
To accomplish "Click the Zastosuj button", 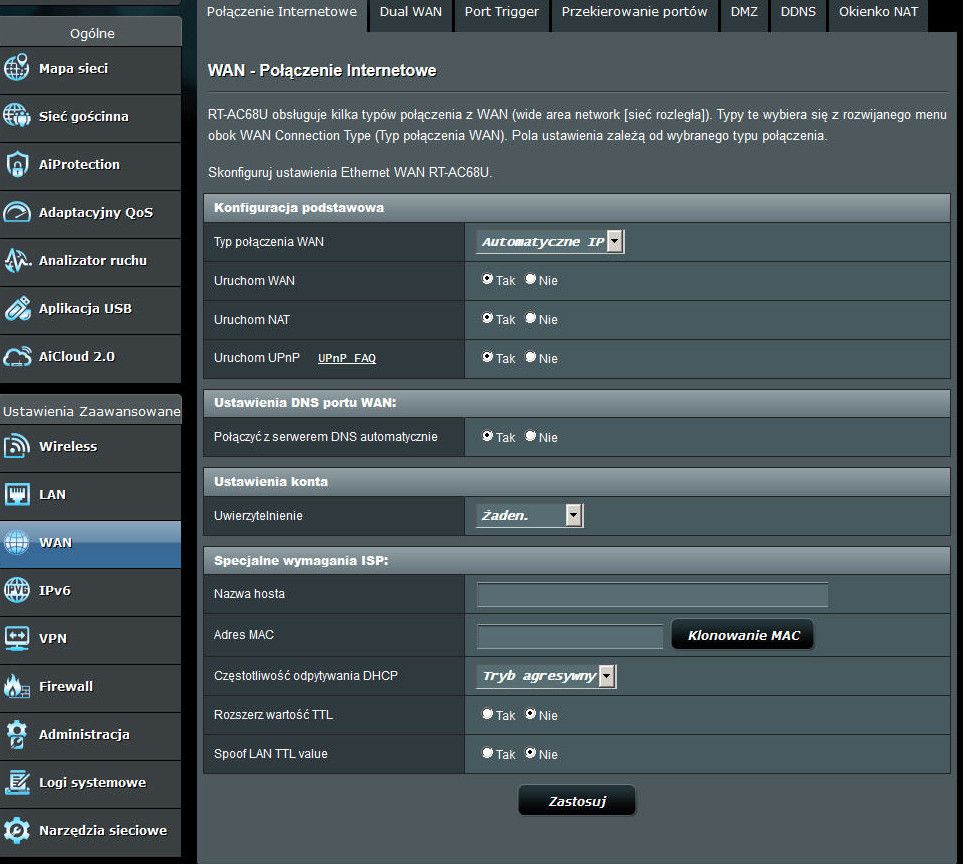I will 576,801.
